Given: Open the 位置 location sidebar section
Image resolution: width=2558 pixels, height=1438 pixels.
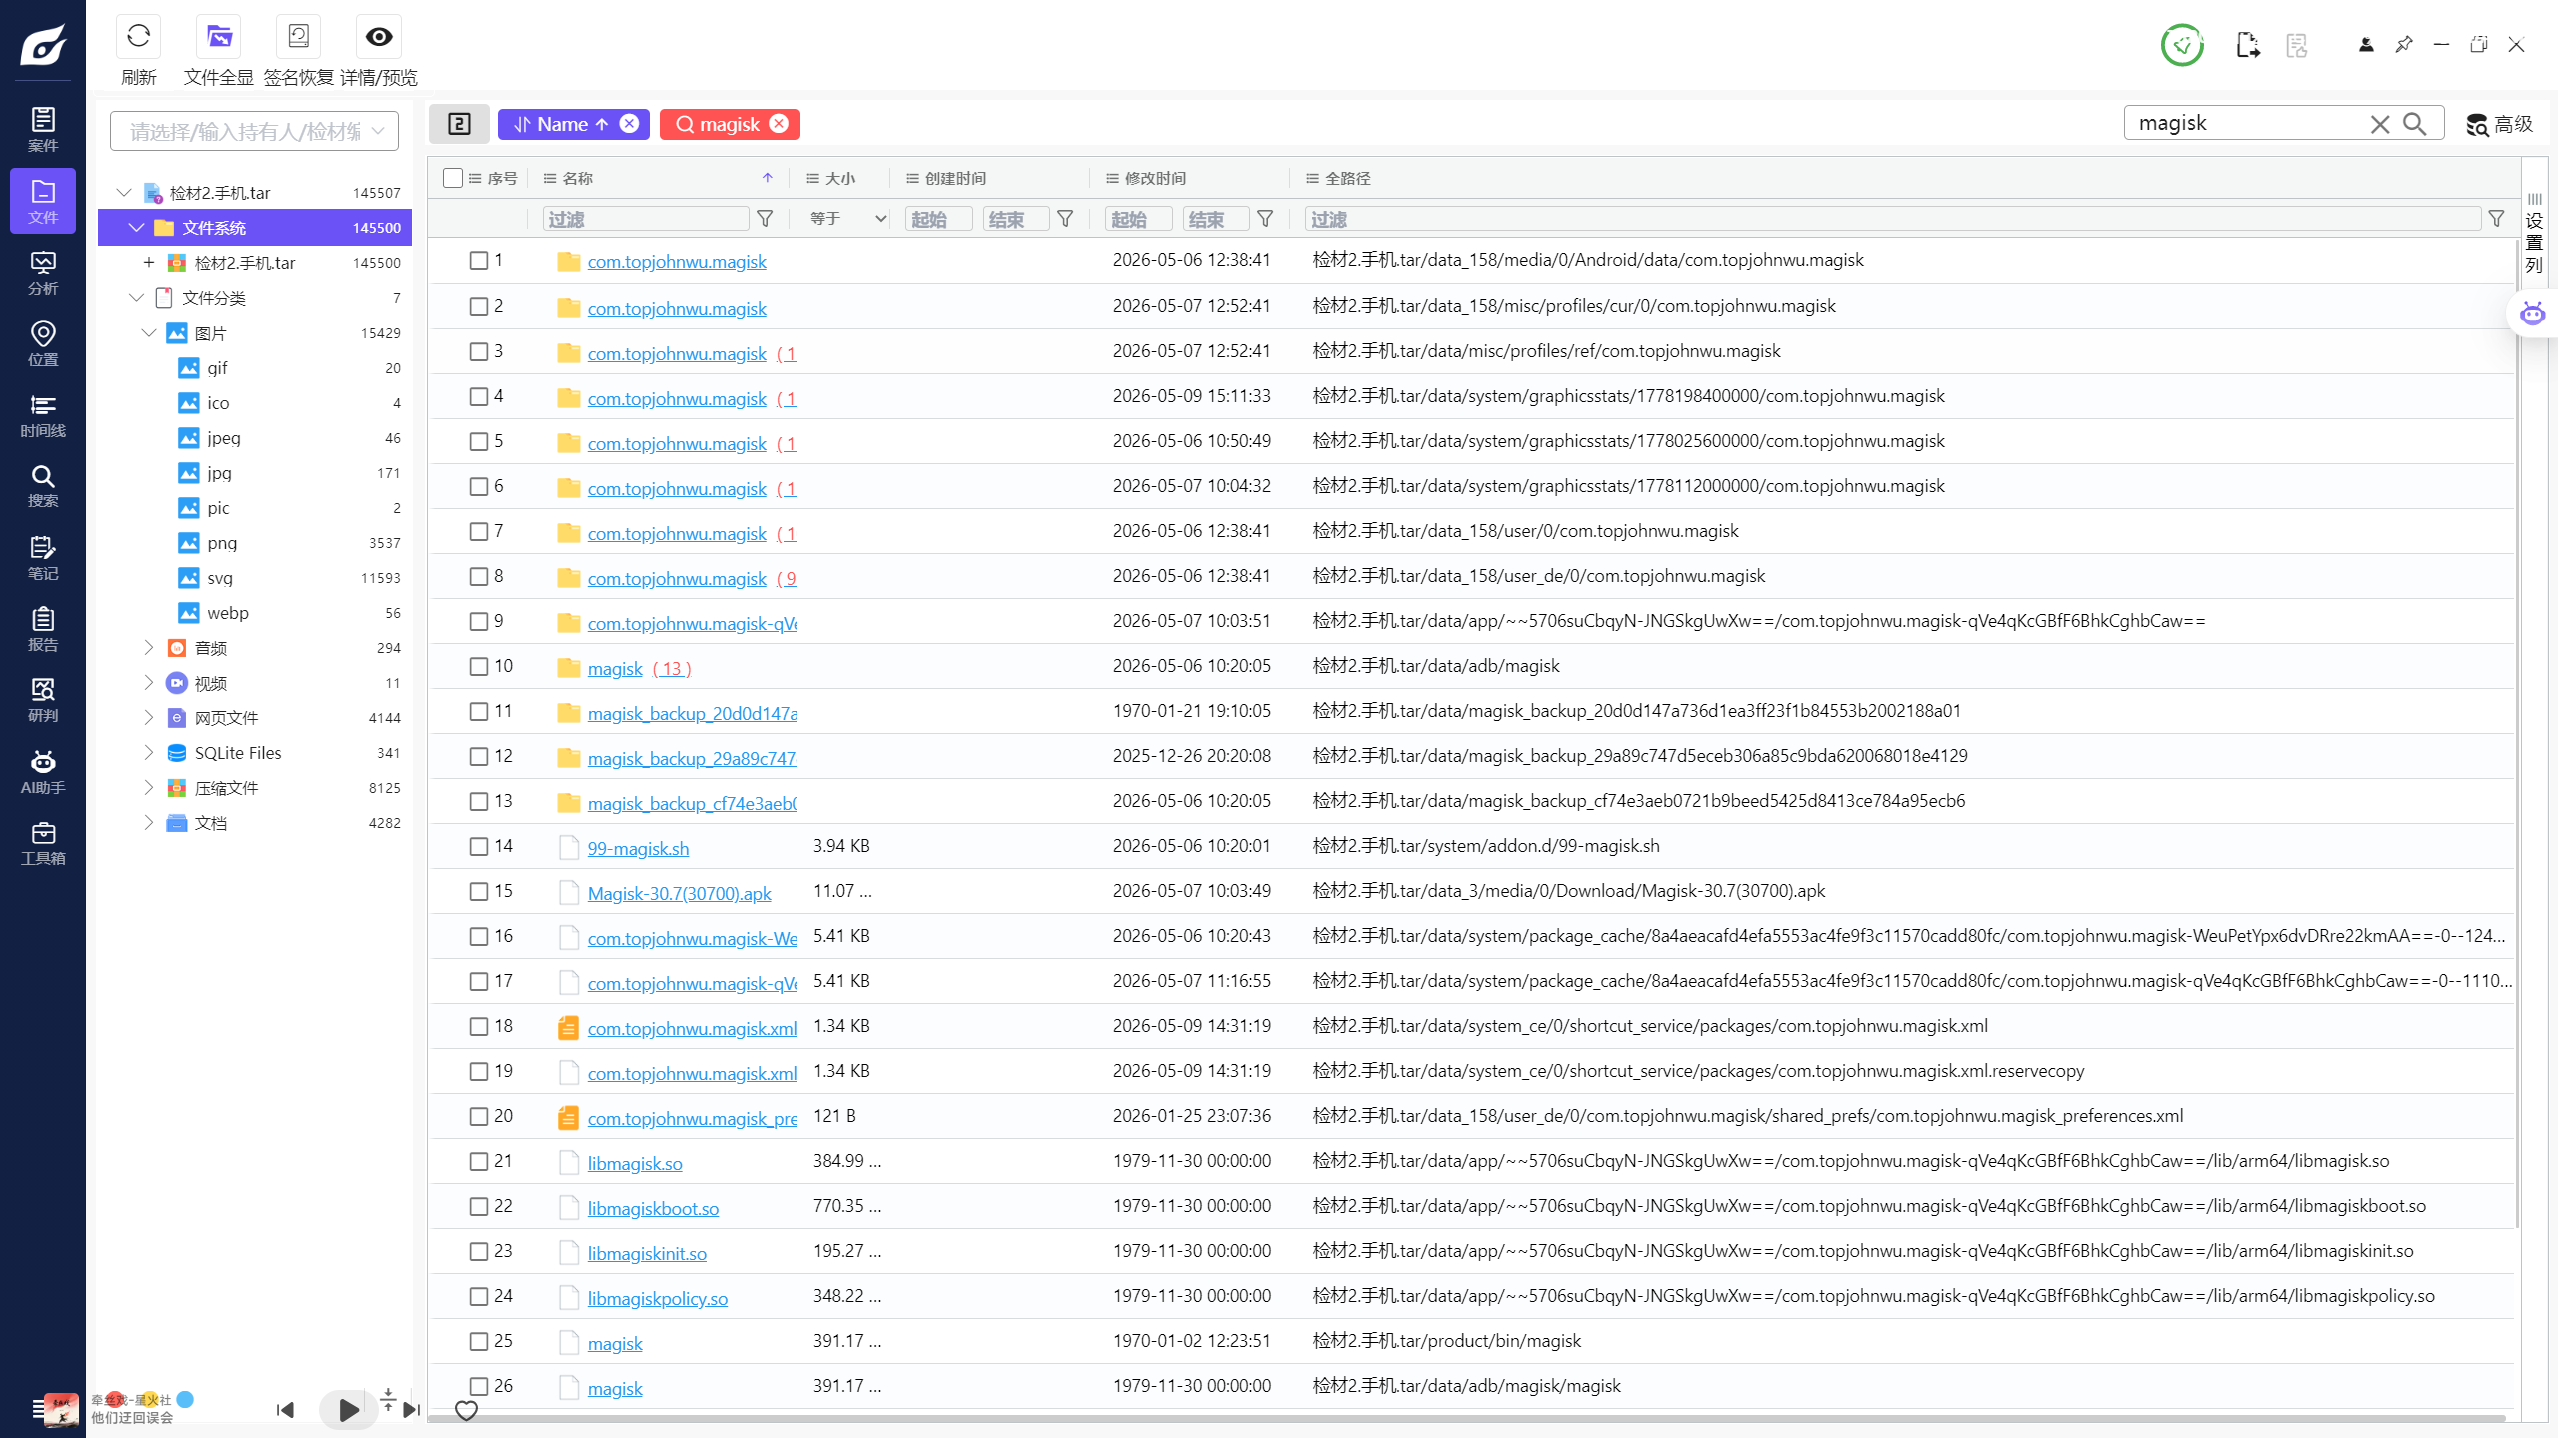Looking at the screenshot, I should [43, 344].
